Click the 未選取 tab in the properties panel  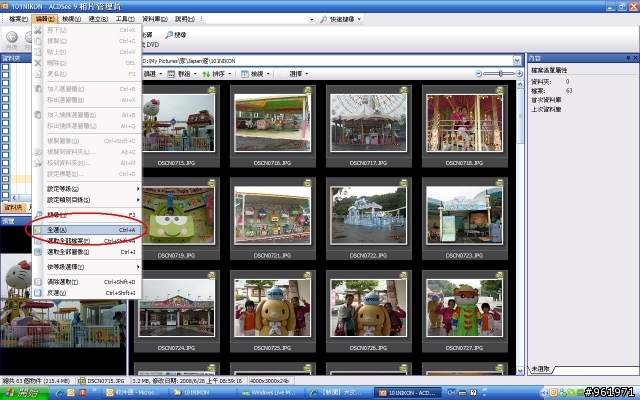(x=541, y=369)
